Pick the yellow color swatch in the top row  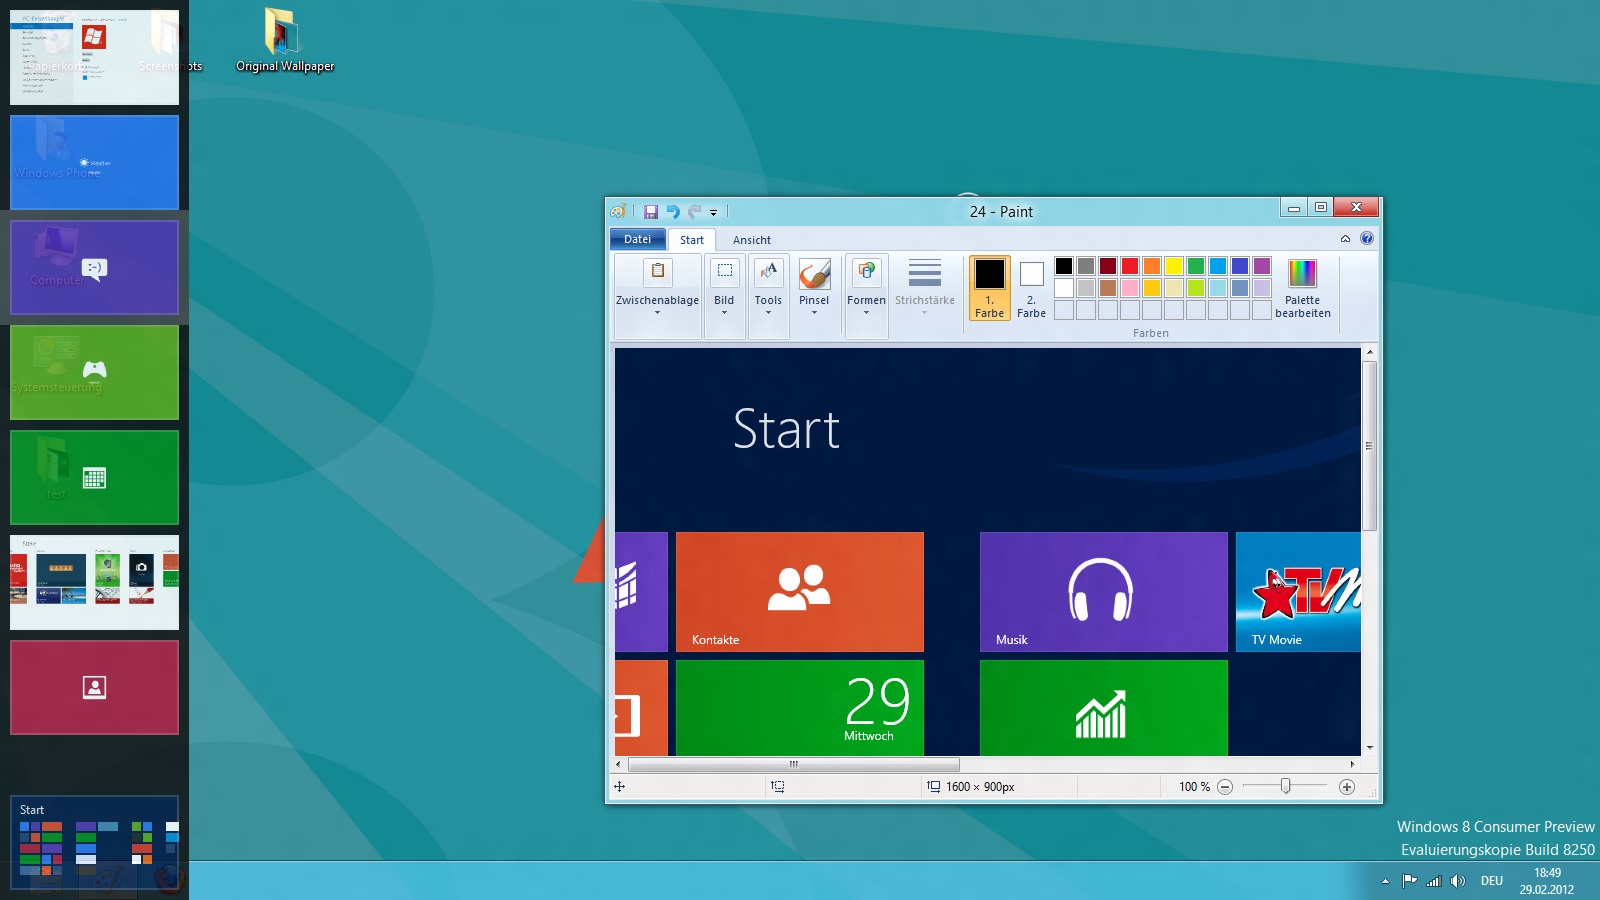click(x=1174, y=266)
